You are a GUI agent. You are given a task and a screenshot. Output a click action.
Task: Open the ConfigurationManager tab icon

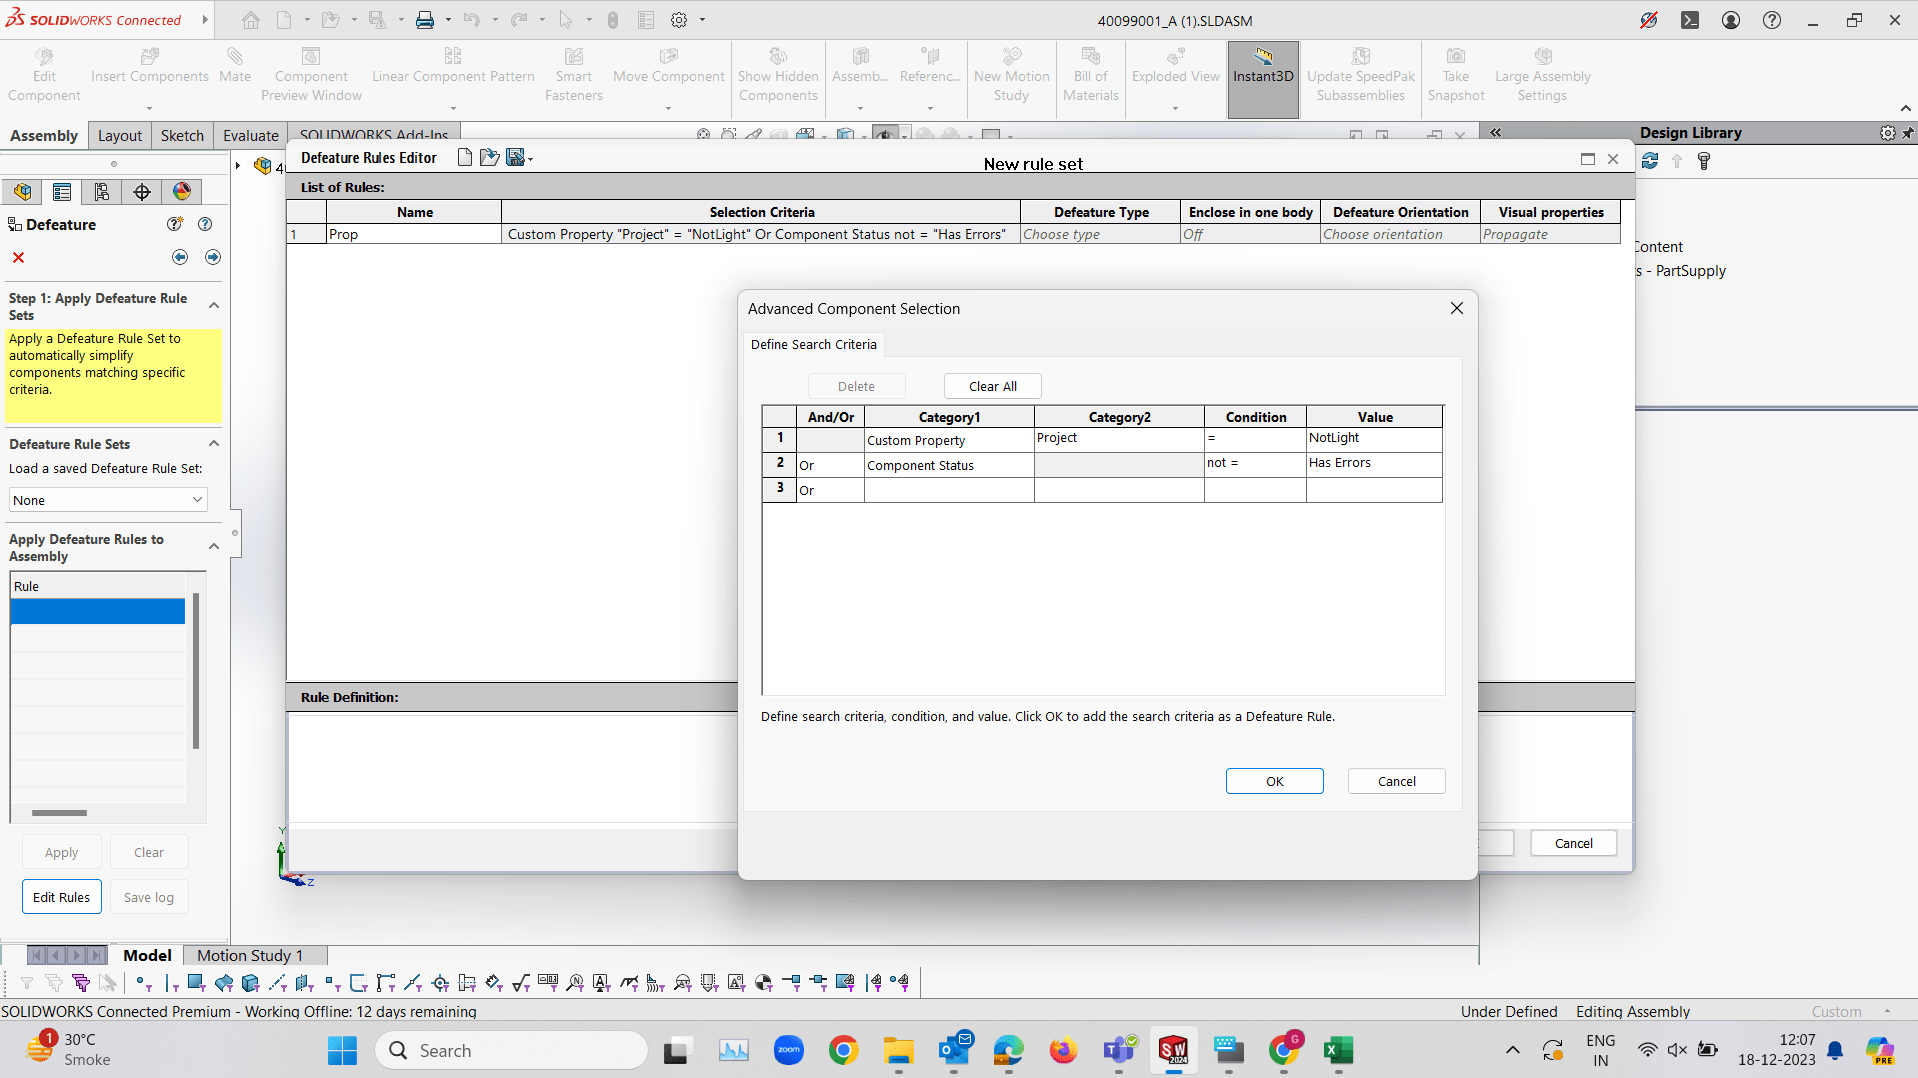pos(102,191)
